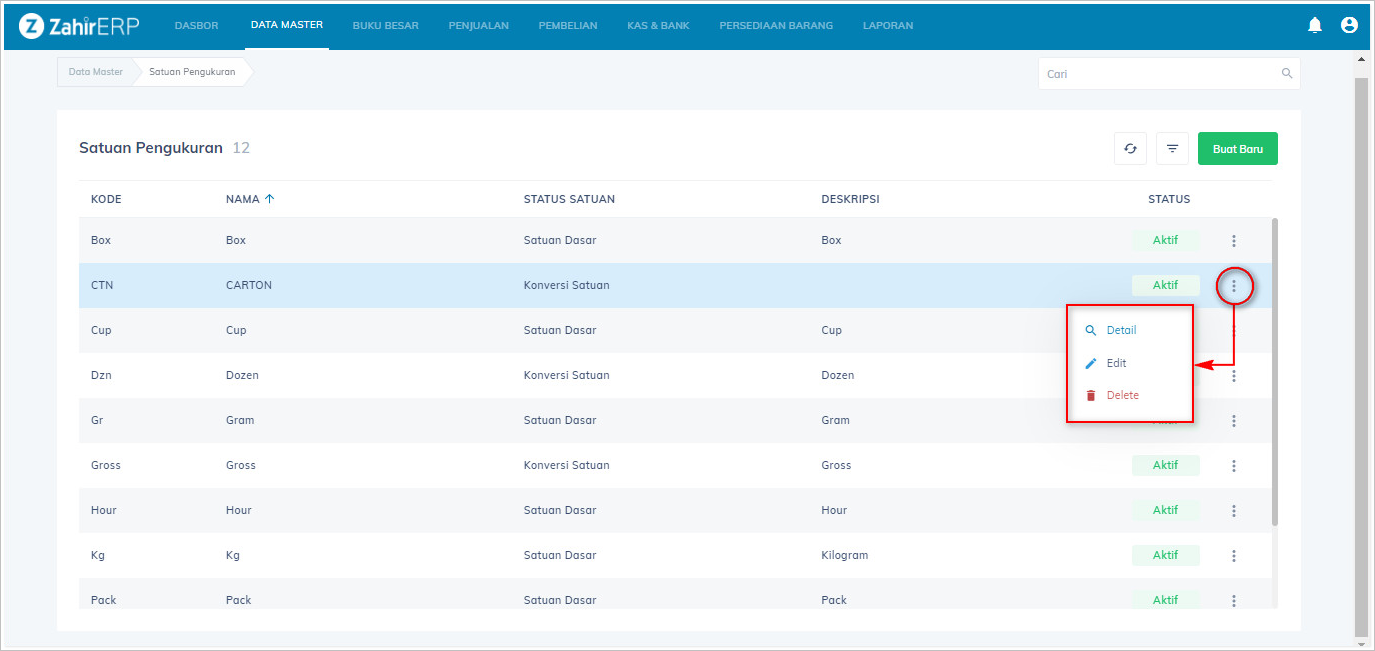Open three-dot menu for the Gross row
Screen dimensions: 1375x651
(x=1234, y=466)
